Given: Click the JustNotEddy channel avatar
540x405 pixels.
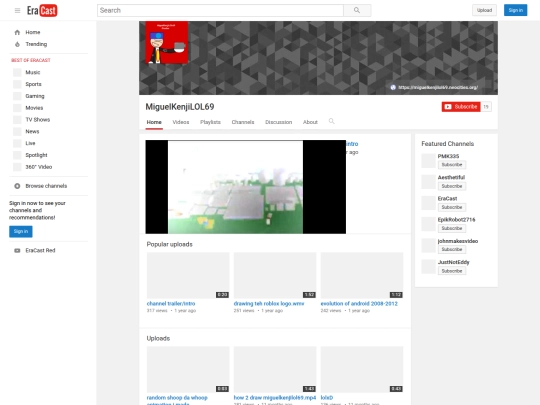Looking at the screenshot, I should (428, 267).
